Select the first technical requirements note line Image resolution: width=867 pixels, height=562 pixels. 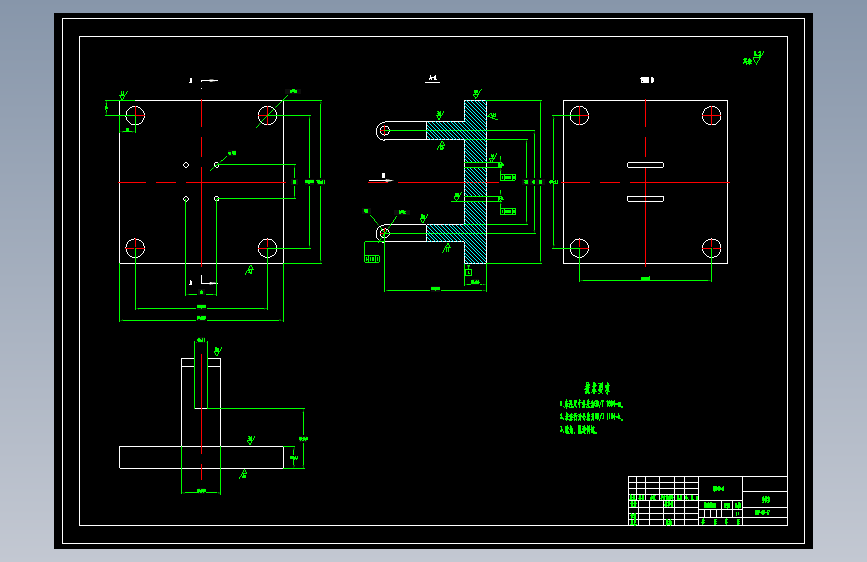[591, 404]
